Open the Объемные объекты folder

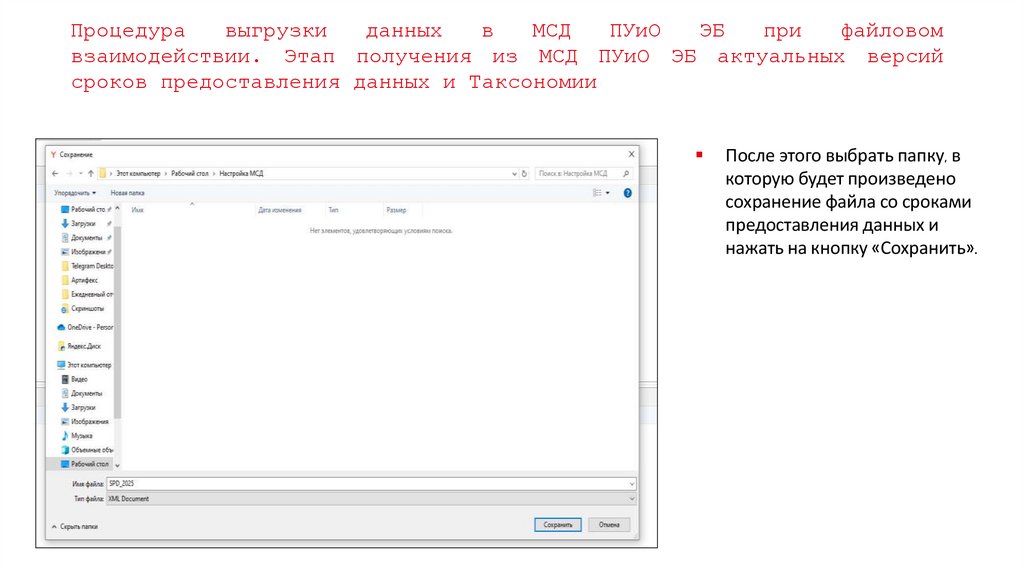tap(87, 450)
